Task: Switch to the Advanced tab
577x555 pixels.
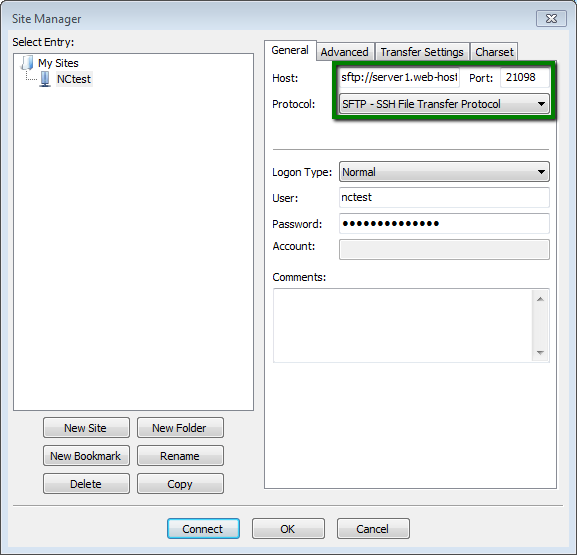Action: [344, 52]
